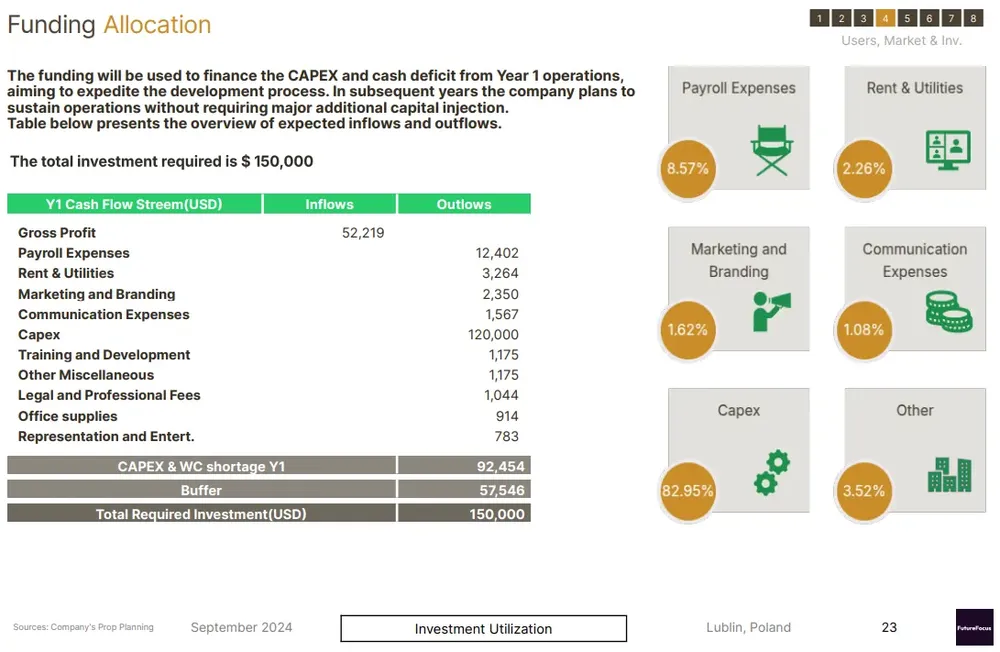1000x652 pixels.
Task: Click the coin stack Communication Expenses icon
Action: coord(947,310)
